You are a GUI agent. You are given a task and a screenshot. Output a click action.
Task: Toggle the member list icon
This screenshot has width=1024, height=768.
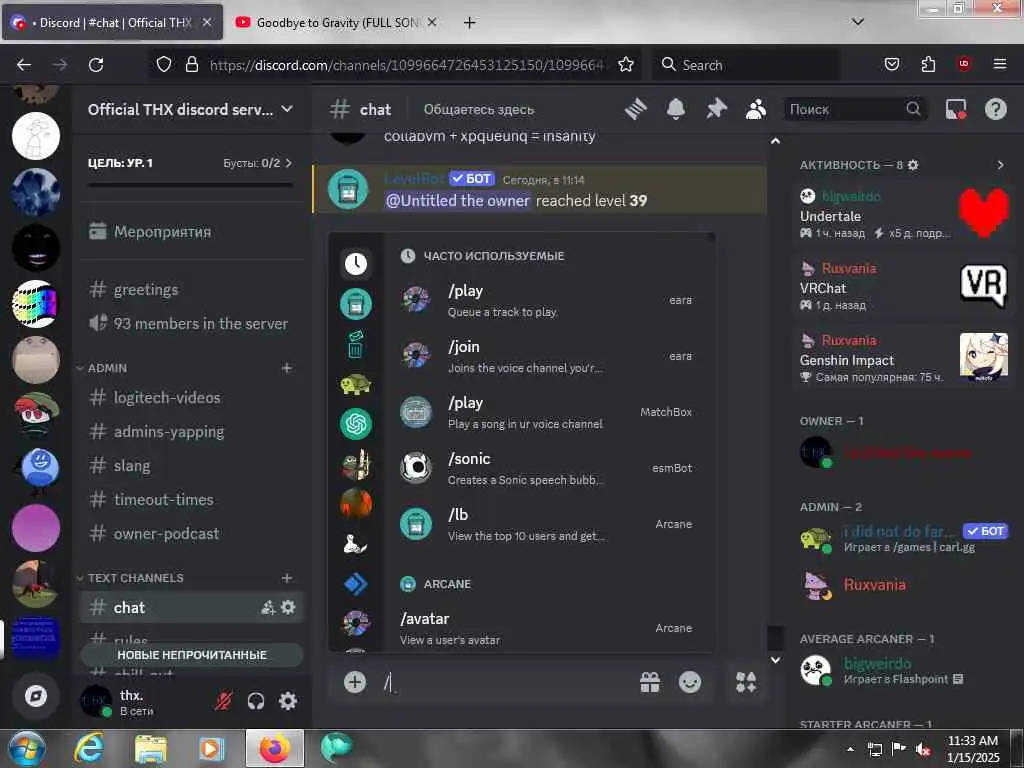(x=756, y=109)
